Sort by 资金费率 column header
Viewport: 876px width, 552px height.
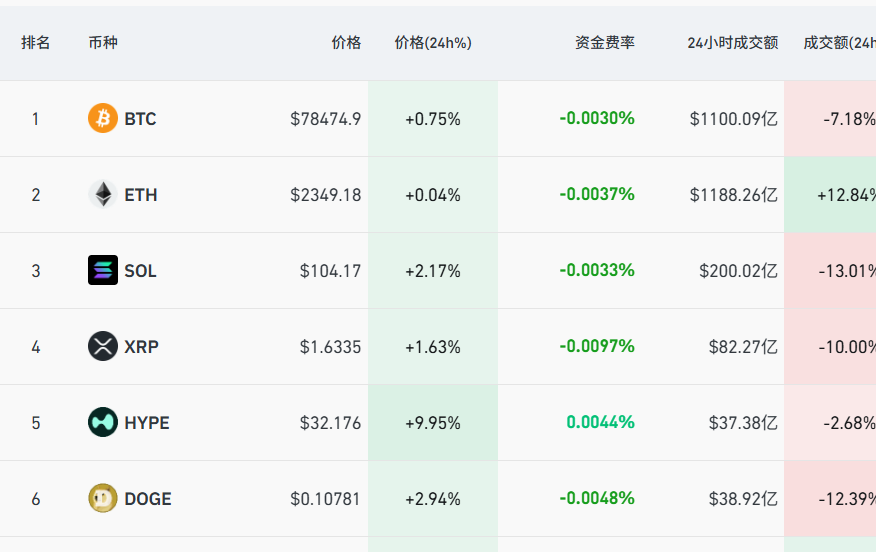click(604, 43)
